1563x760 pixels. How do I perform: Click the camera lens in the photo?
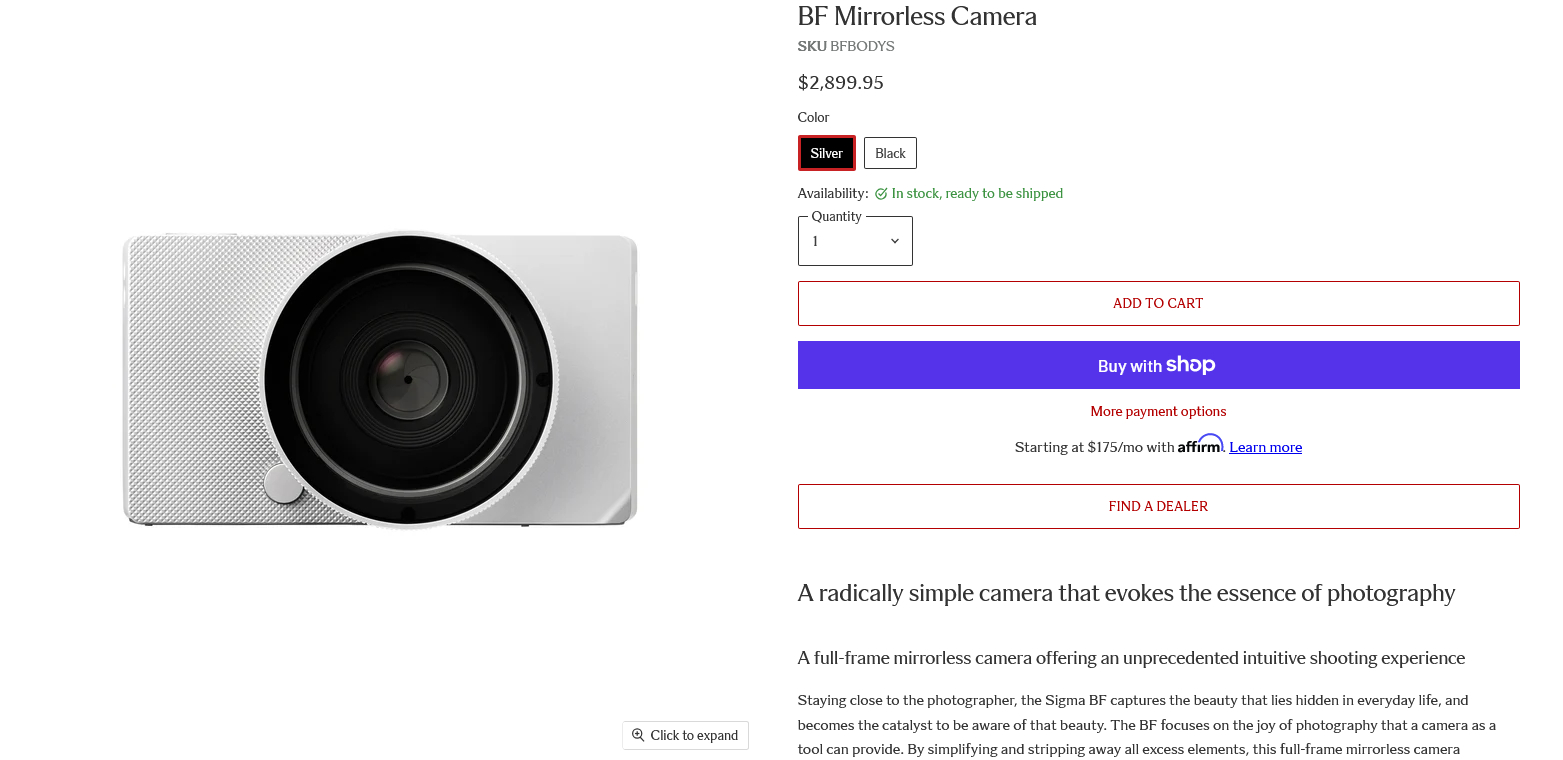point(408,380)
